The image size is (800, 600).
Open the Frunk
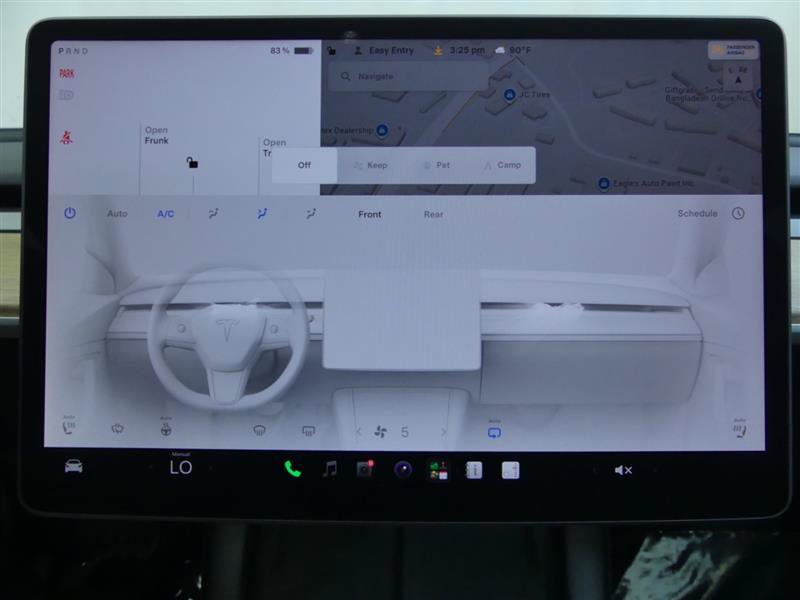pos(156,135)
